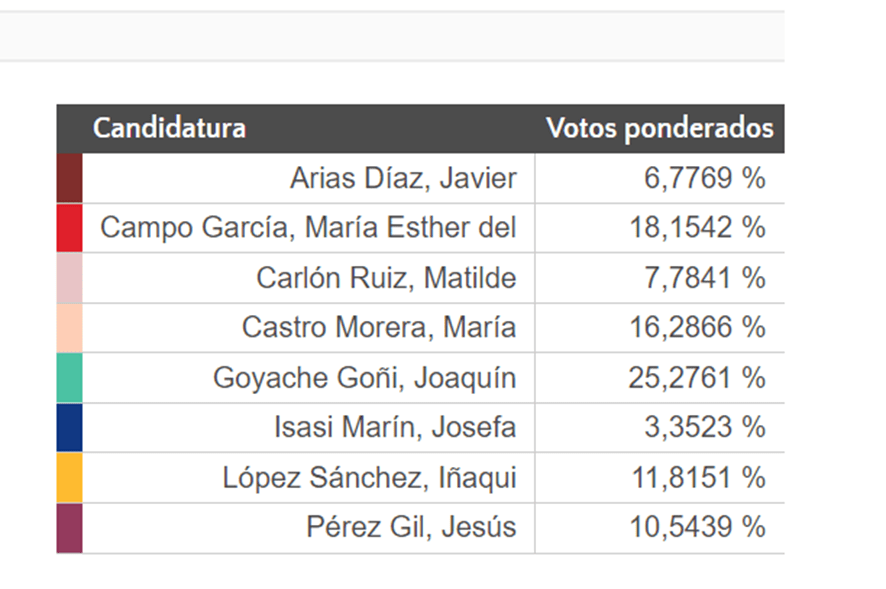Select the teal swatch beside Goyache Goñi
The width and height of the screenshot is (886, 589).
pyautogui.click(x=69, y=378)
